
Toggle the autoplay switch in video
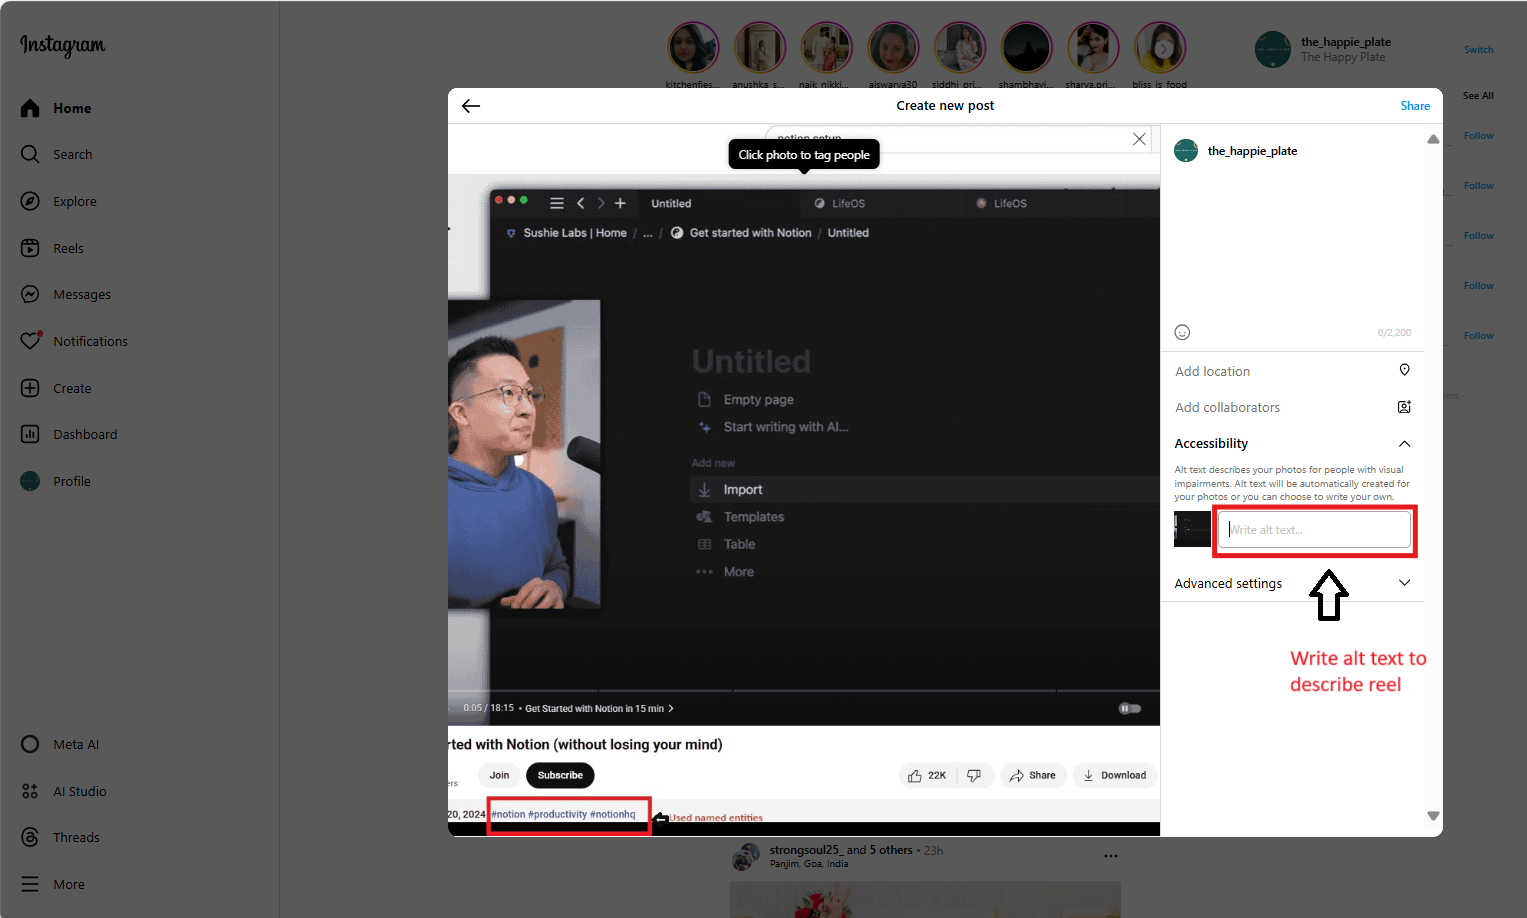[x=1129, y=708]
